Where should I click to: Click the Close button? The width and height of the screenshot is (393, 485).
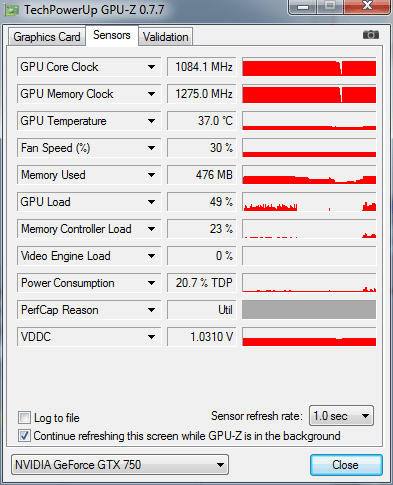coord(346,465)
